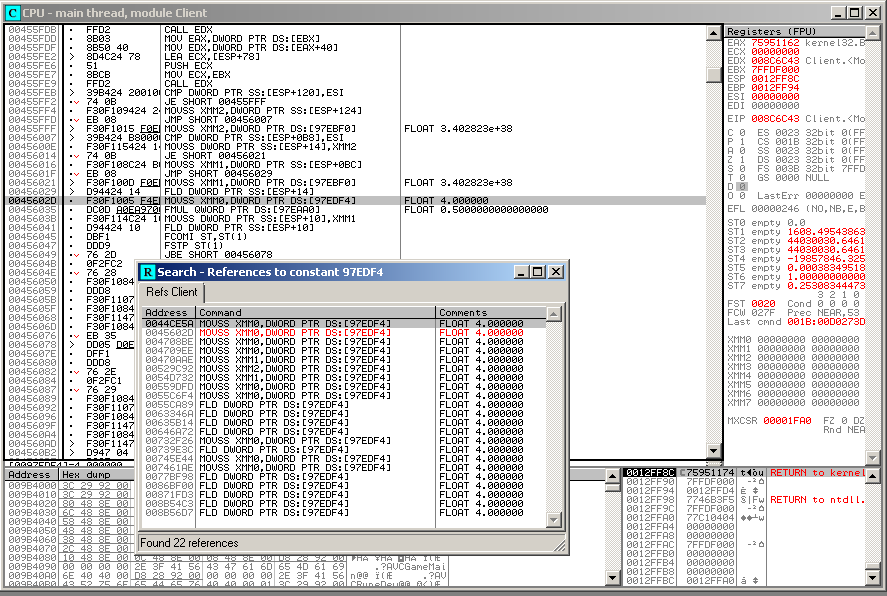
Task: Sort references by Address column header
Action: [168, 313]
